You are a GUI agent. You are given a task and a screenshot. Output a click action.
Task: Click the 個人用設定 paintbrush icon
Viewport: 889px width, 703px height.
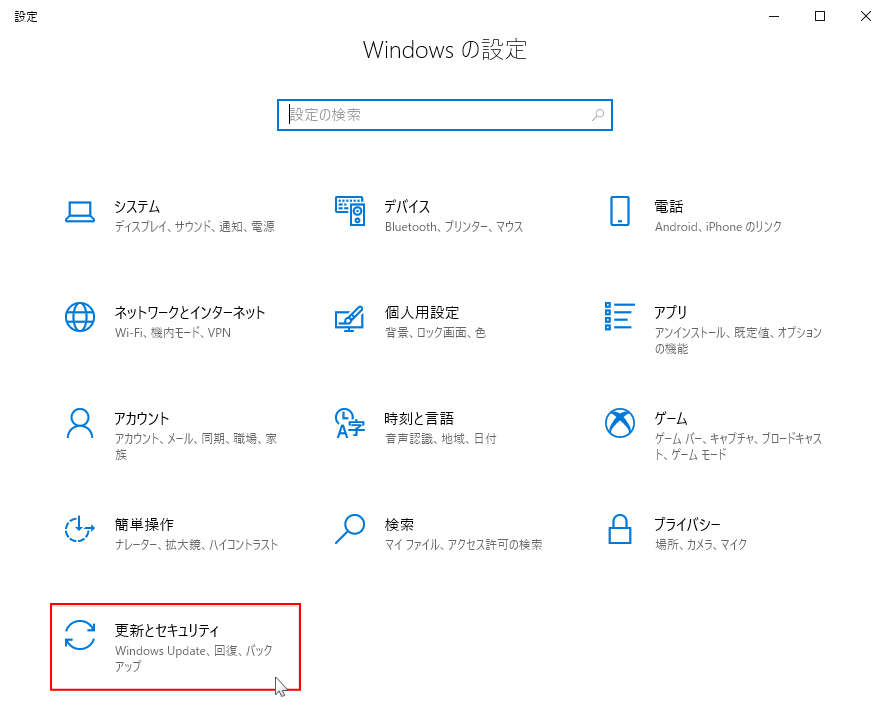(349, 319)
